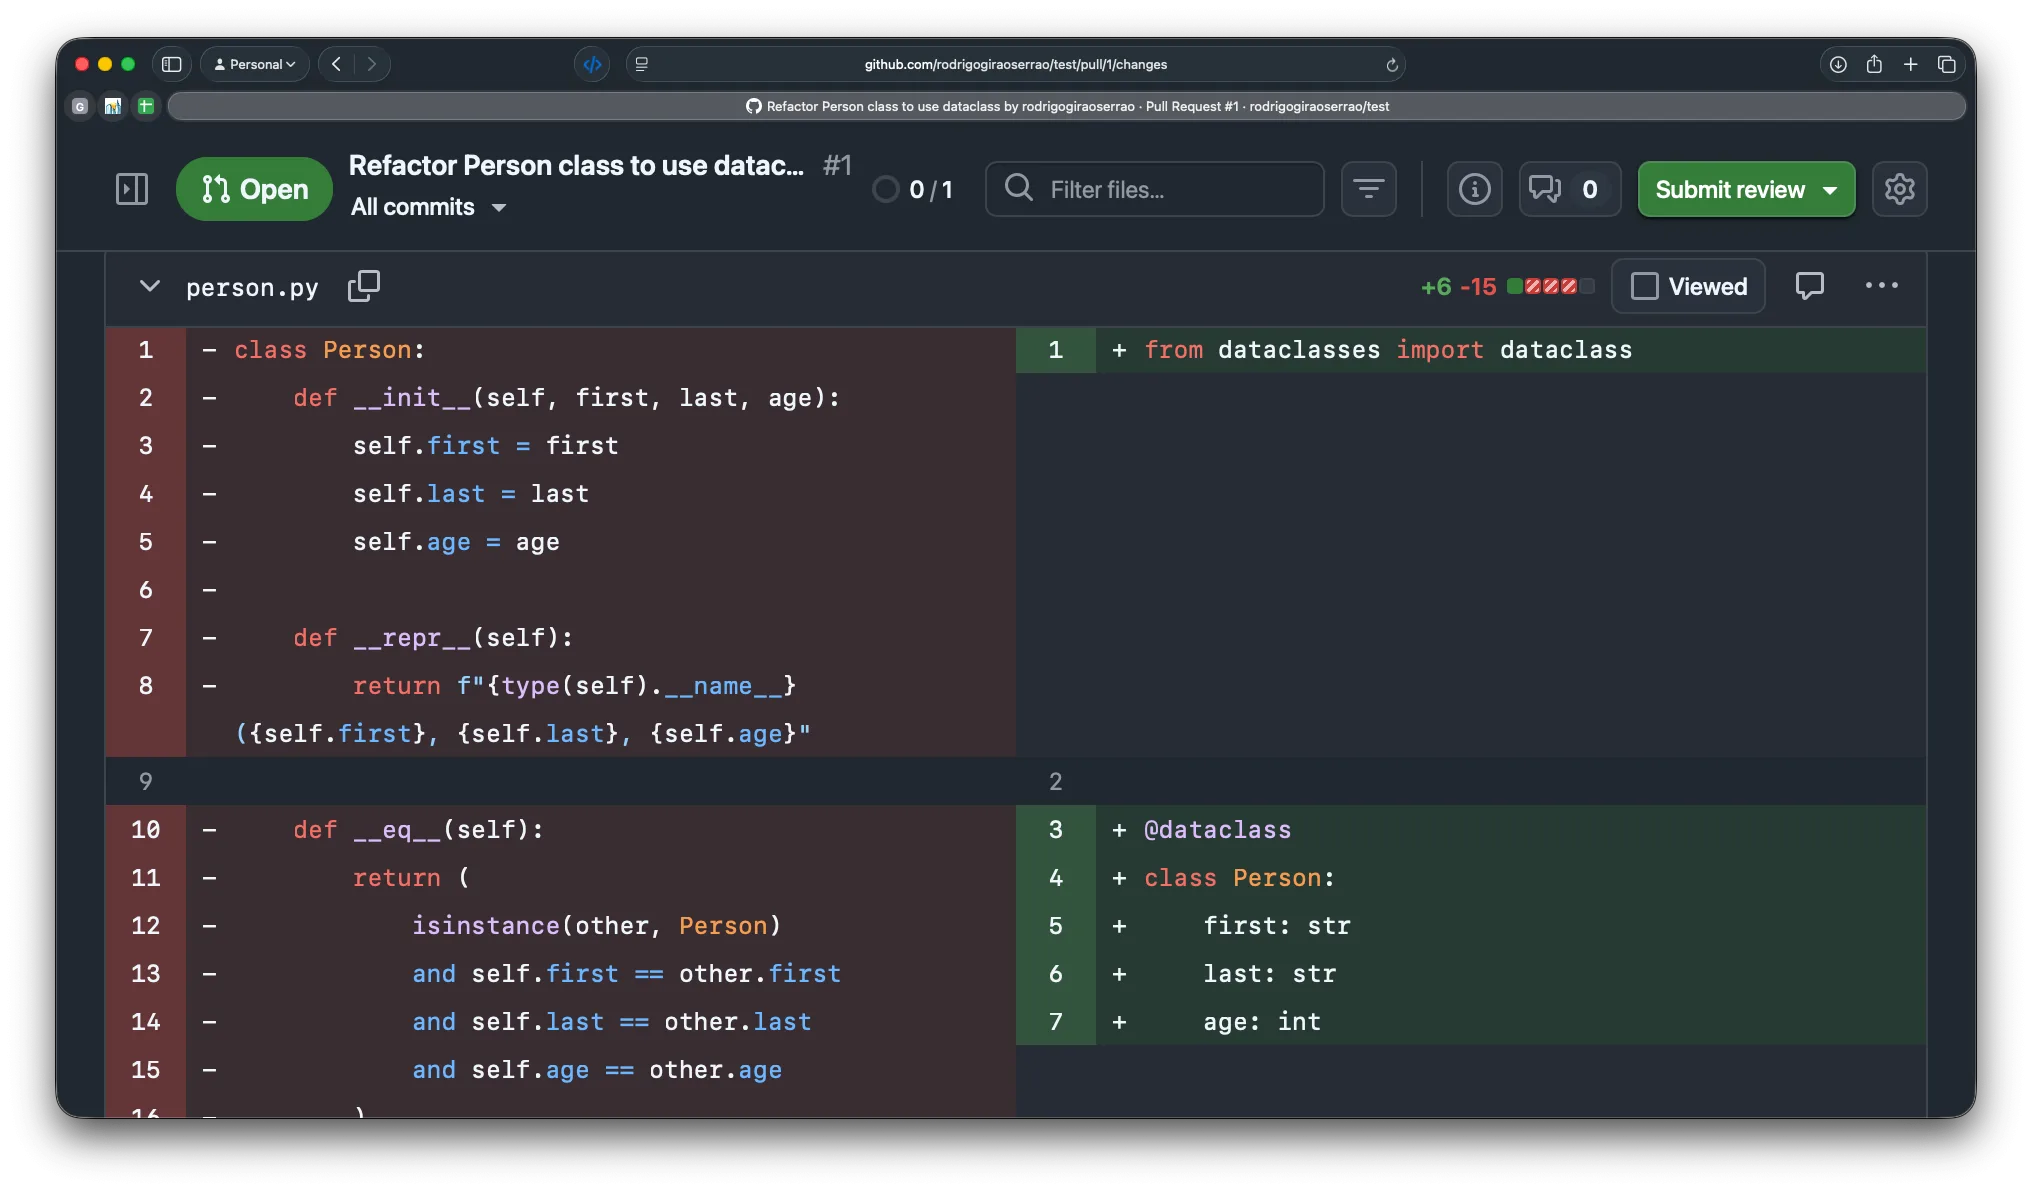
Task: Toggle the browser sidebar button
Action: [171, 64]
